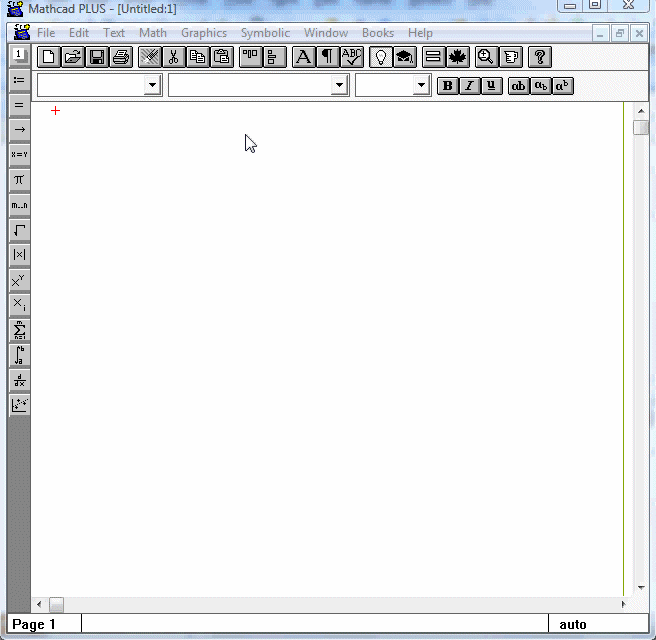Click the Greek pi palette button
Screen dimensions: 656x640
click(x=19, y=180)
